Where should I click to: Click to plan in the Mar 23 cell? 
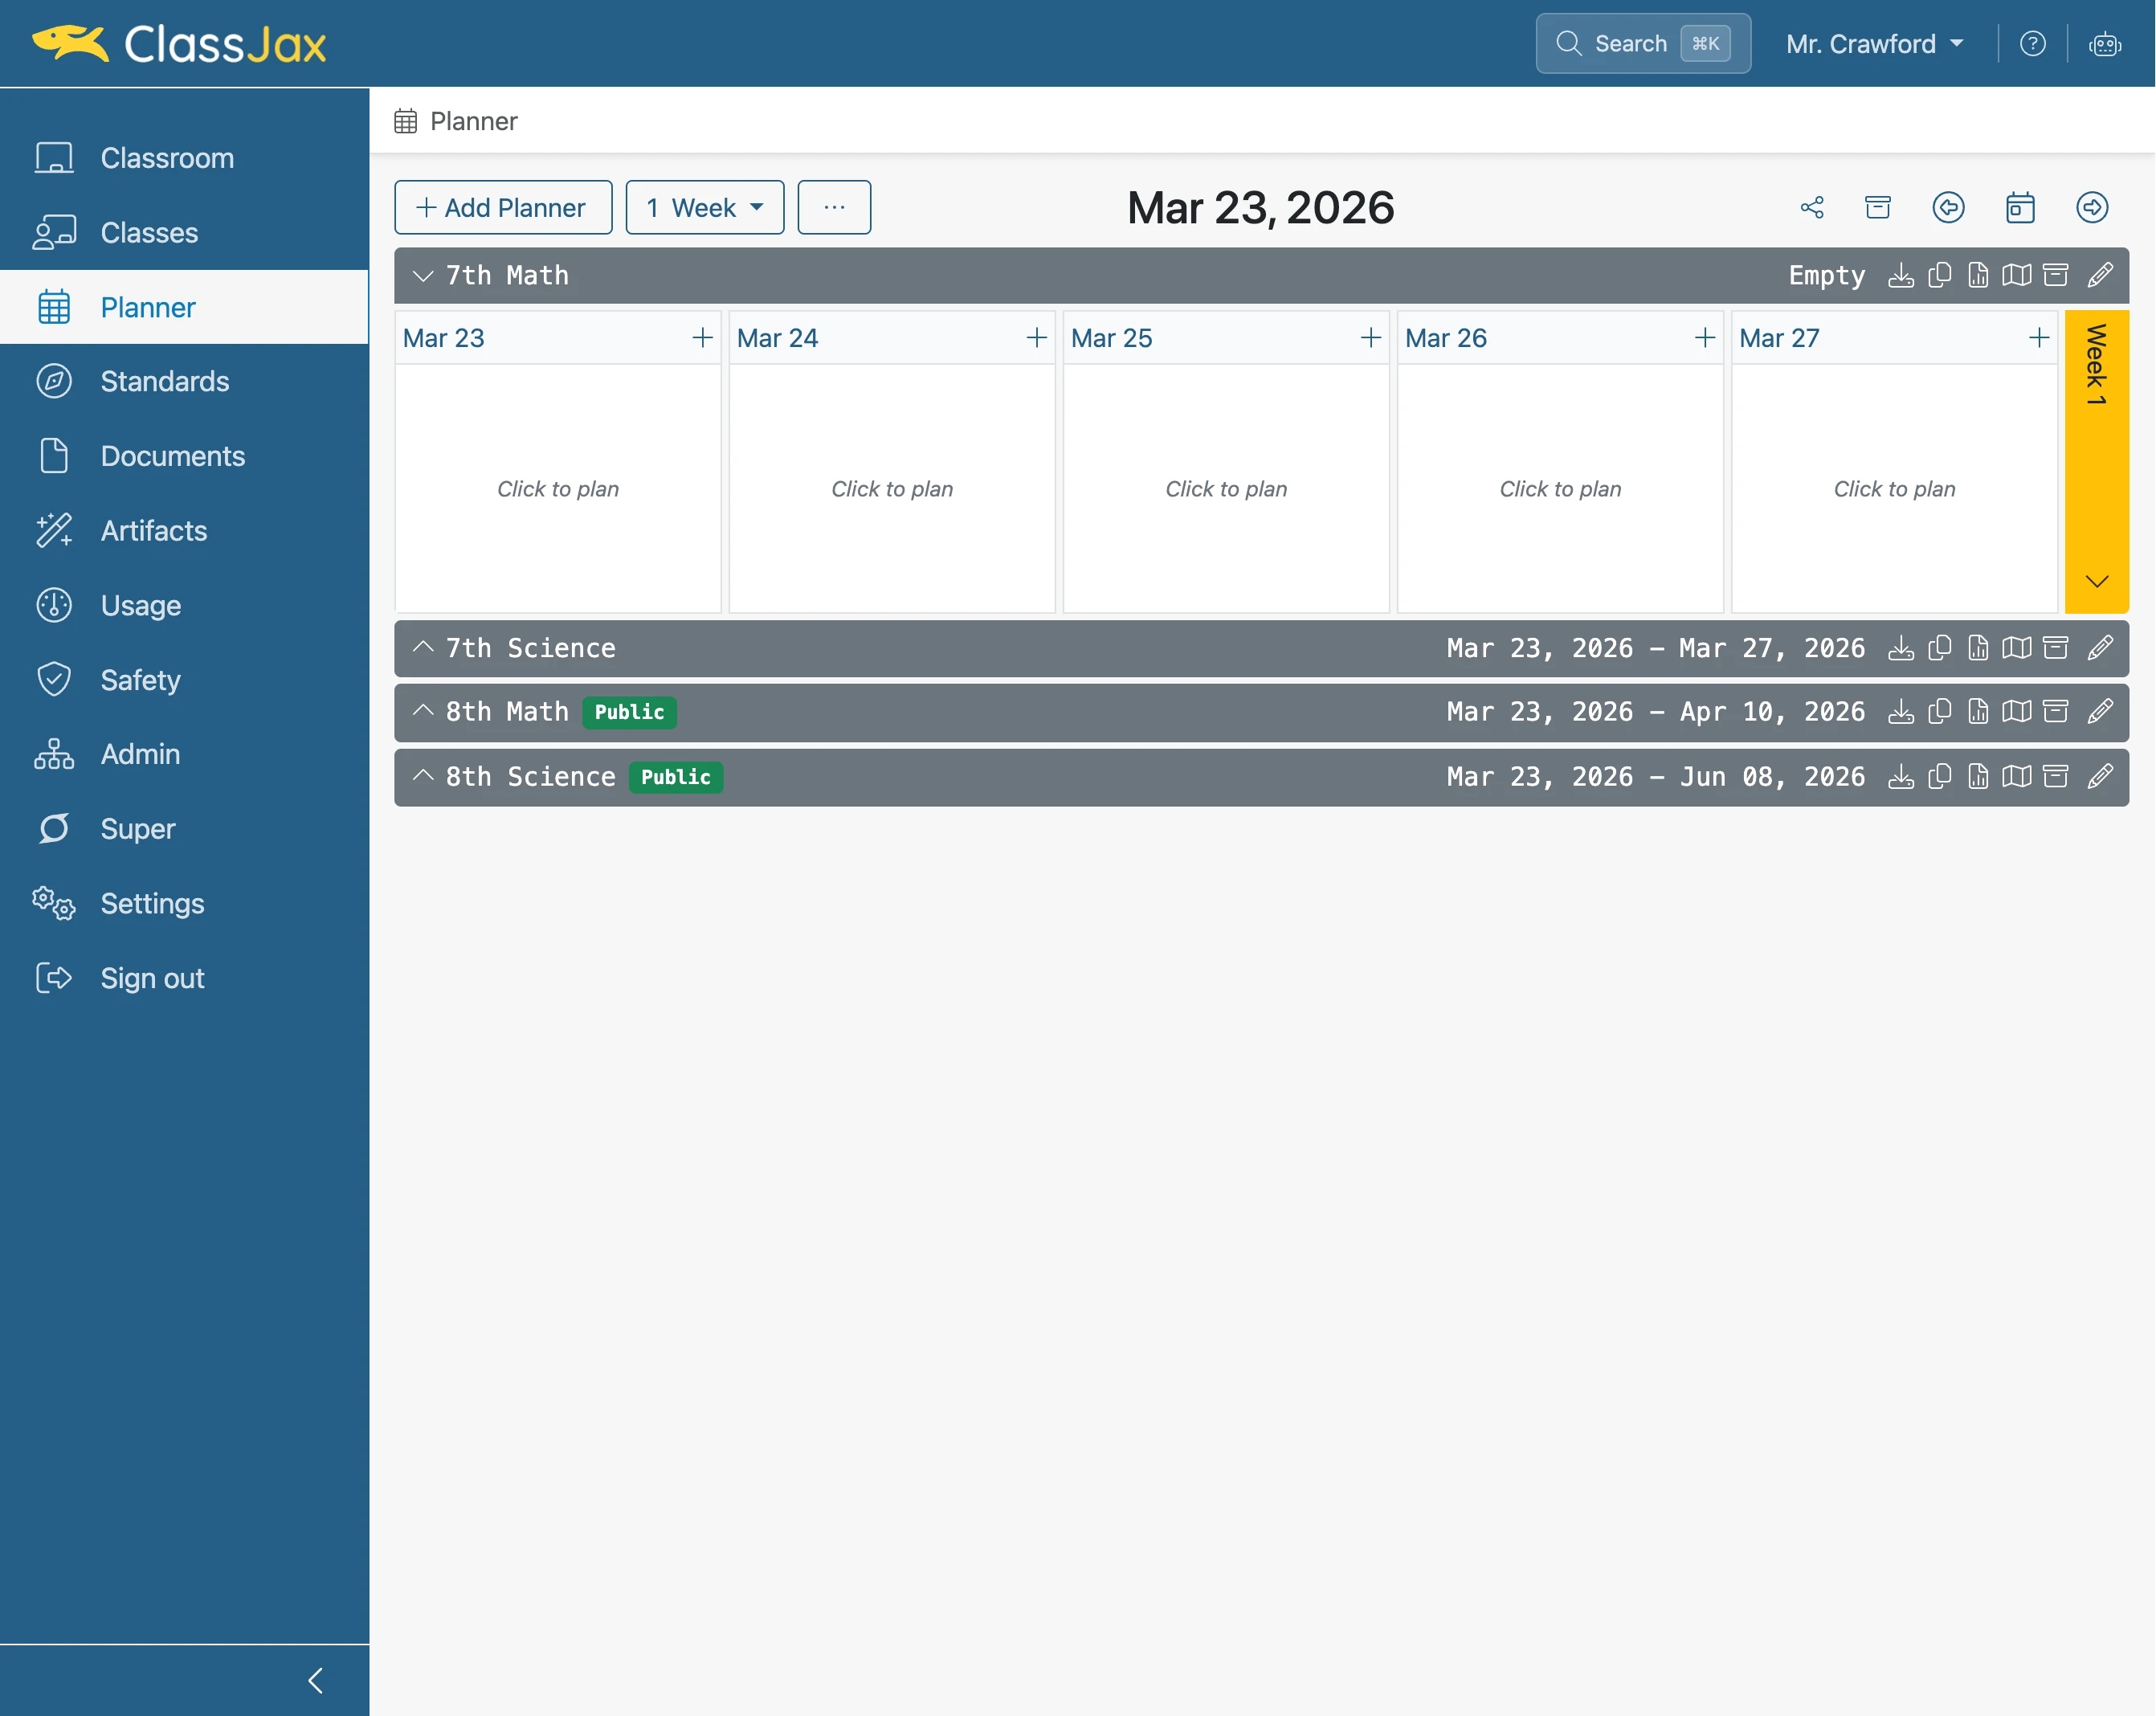click(x=558, y=488)
